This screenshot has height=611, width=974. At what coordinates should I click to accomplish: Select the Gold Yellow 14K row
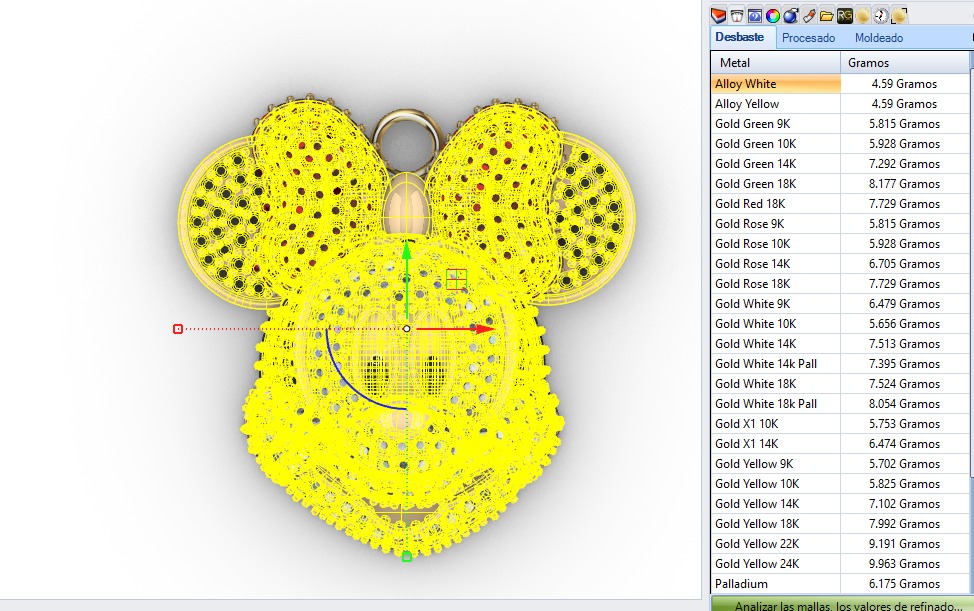pyautogui.click(x=840, y=504)
